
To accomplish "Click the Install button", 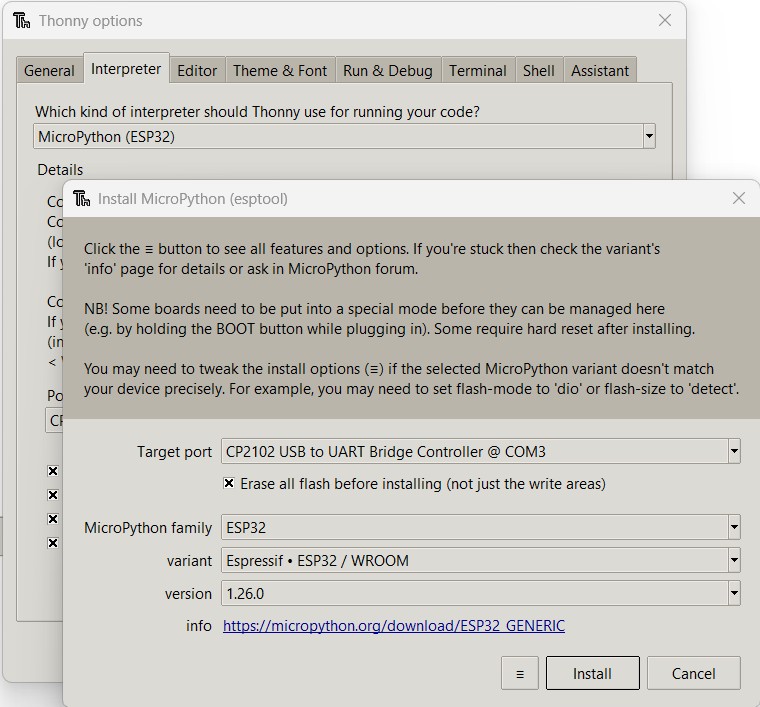I will pyautogui.click(x=592, y=673).
